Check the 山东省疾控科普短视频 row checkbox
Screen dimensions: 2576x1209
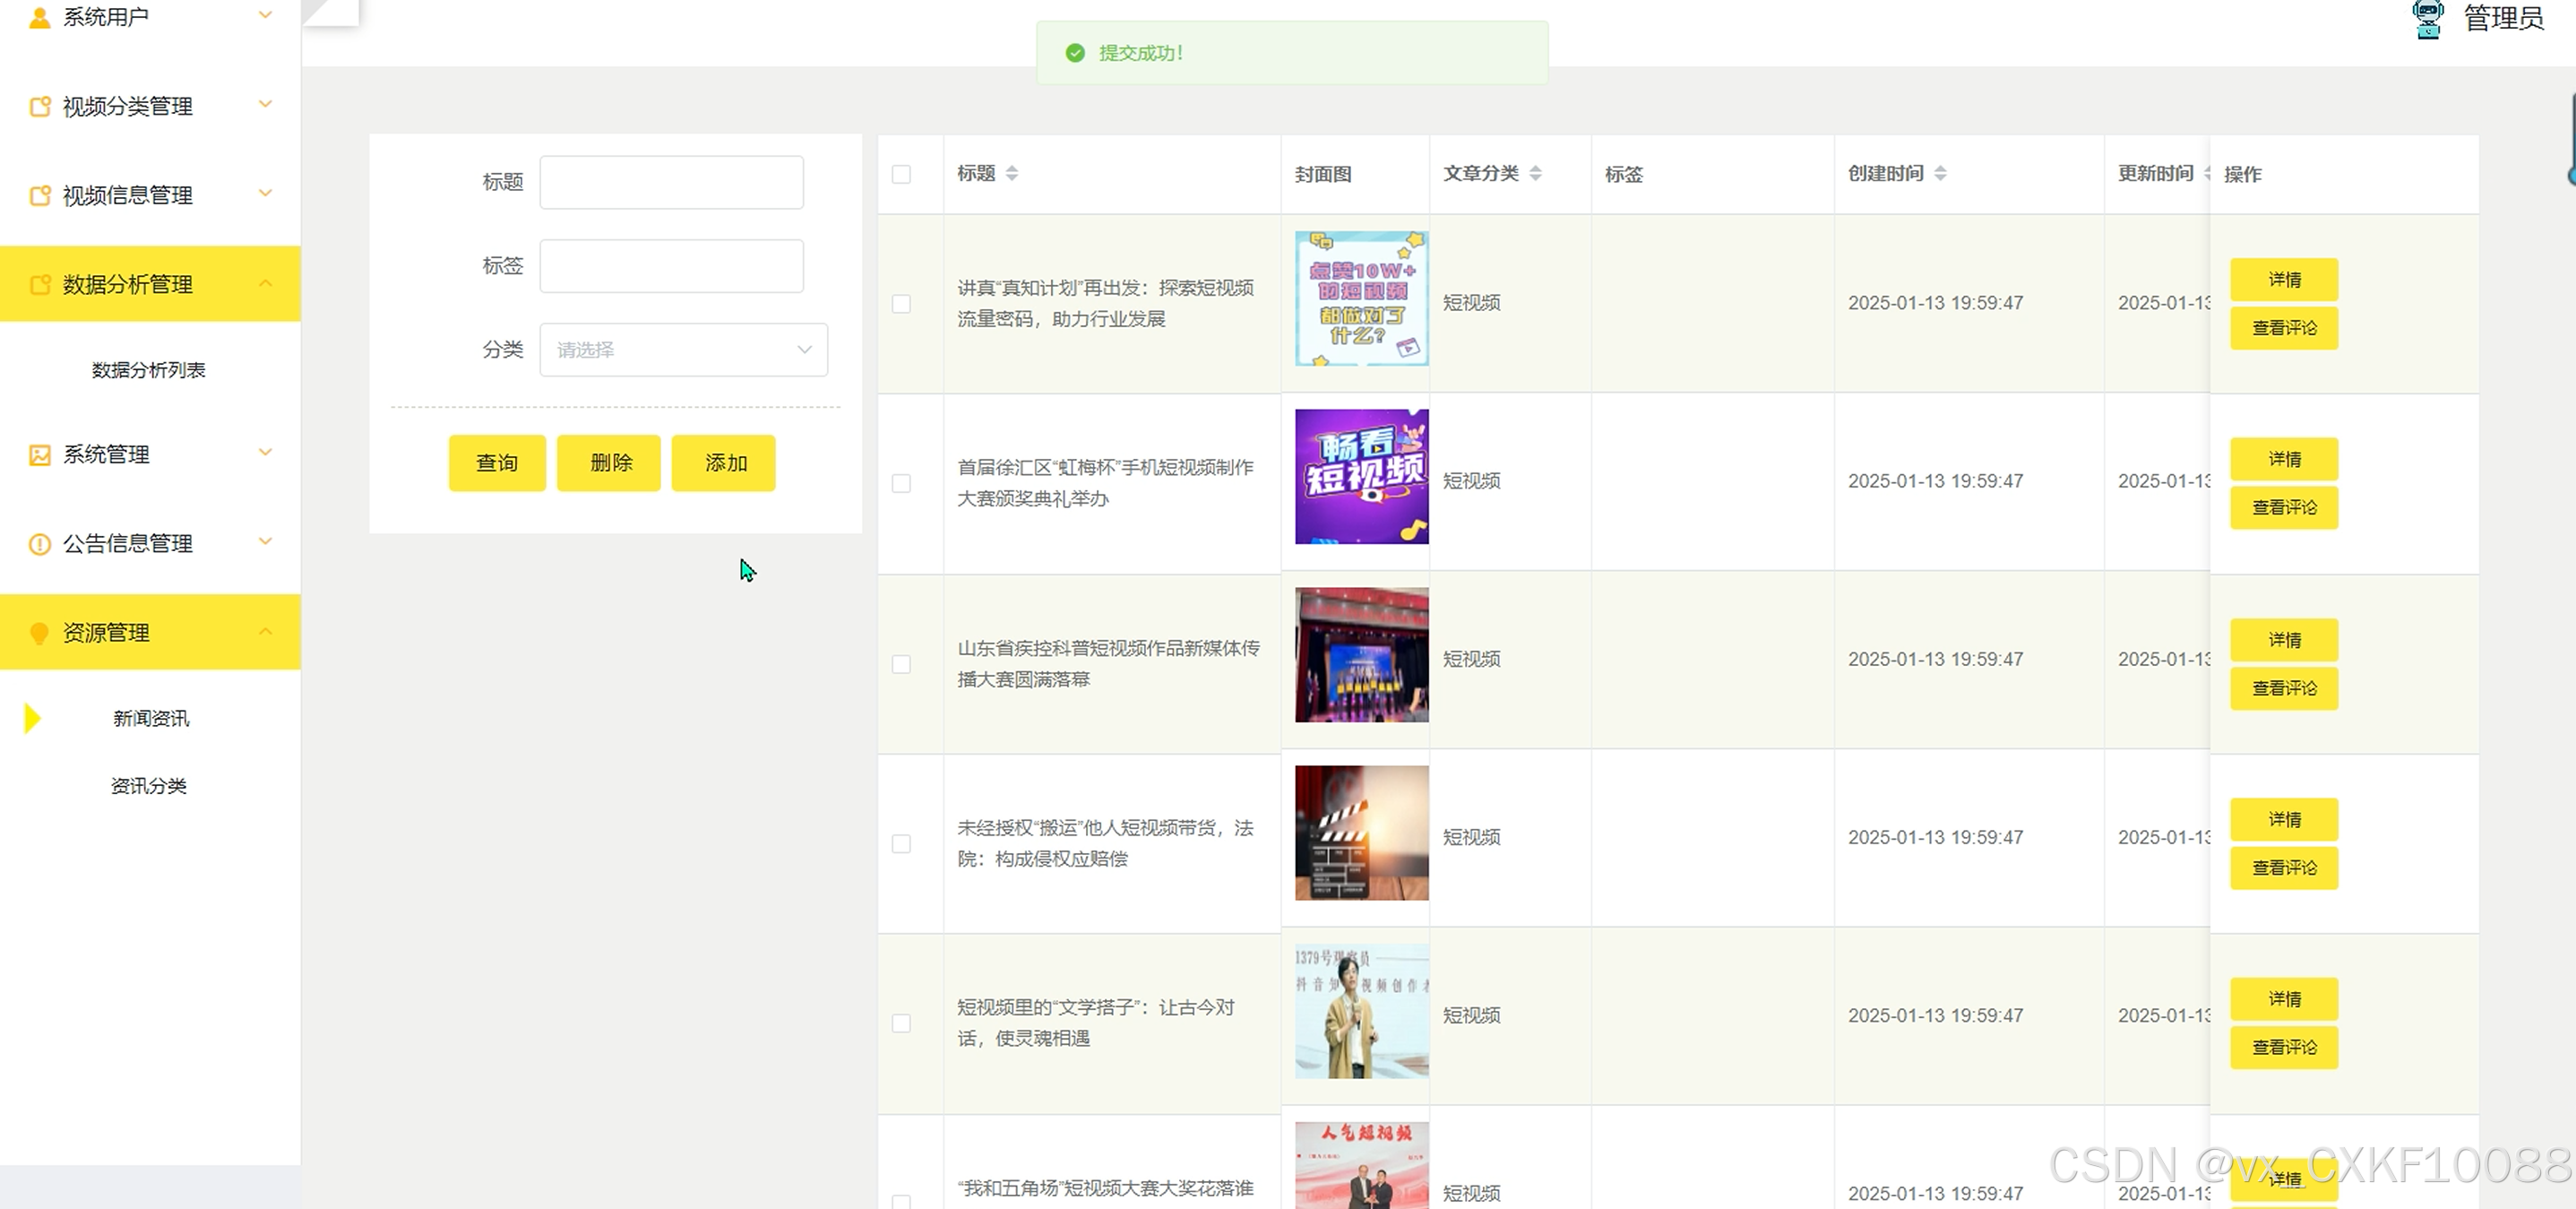point(901,664)
